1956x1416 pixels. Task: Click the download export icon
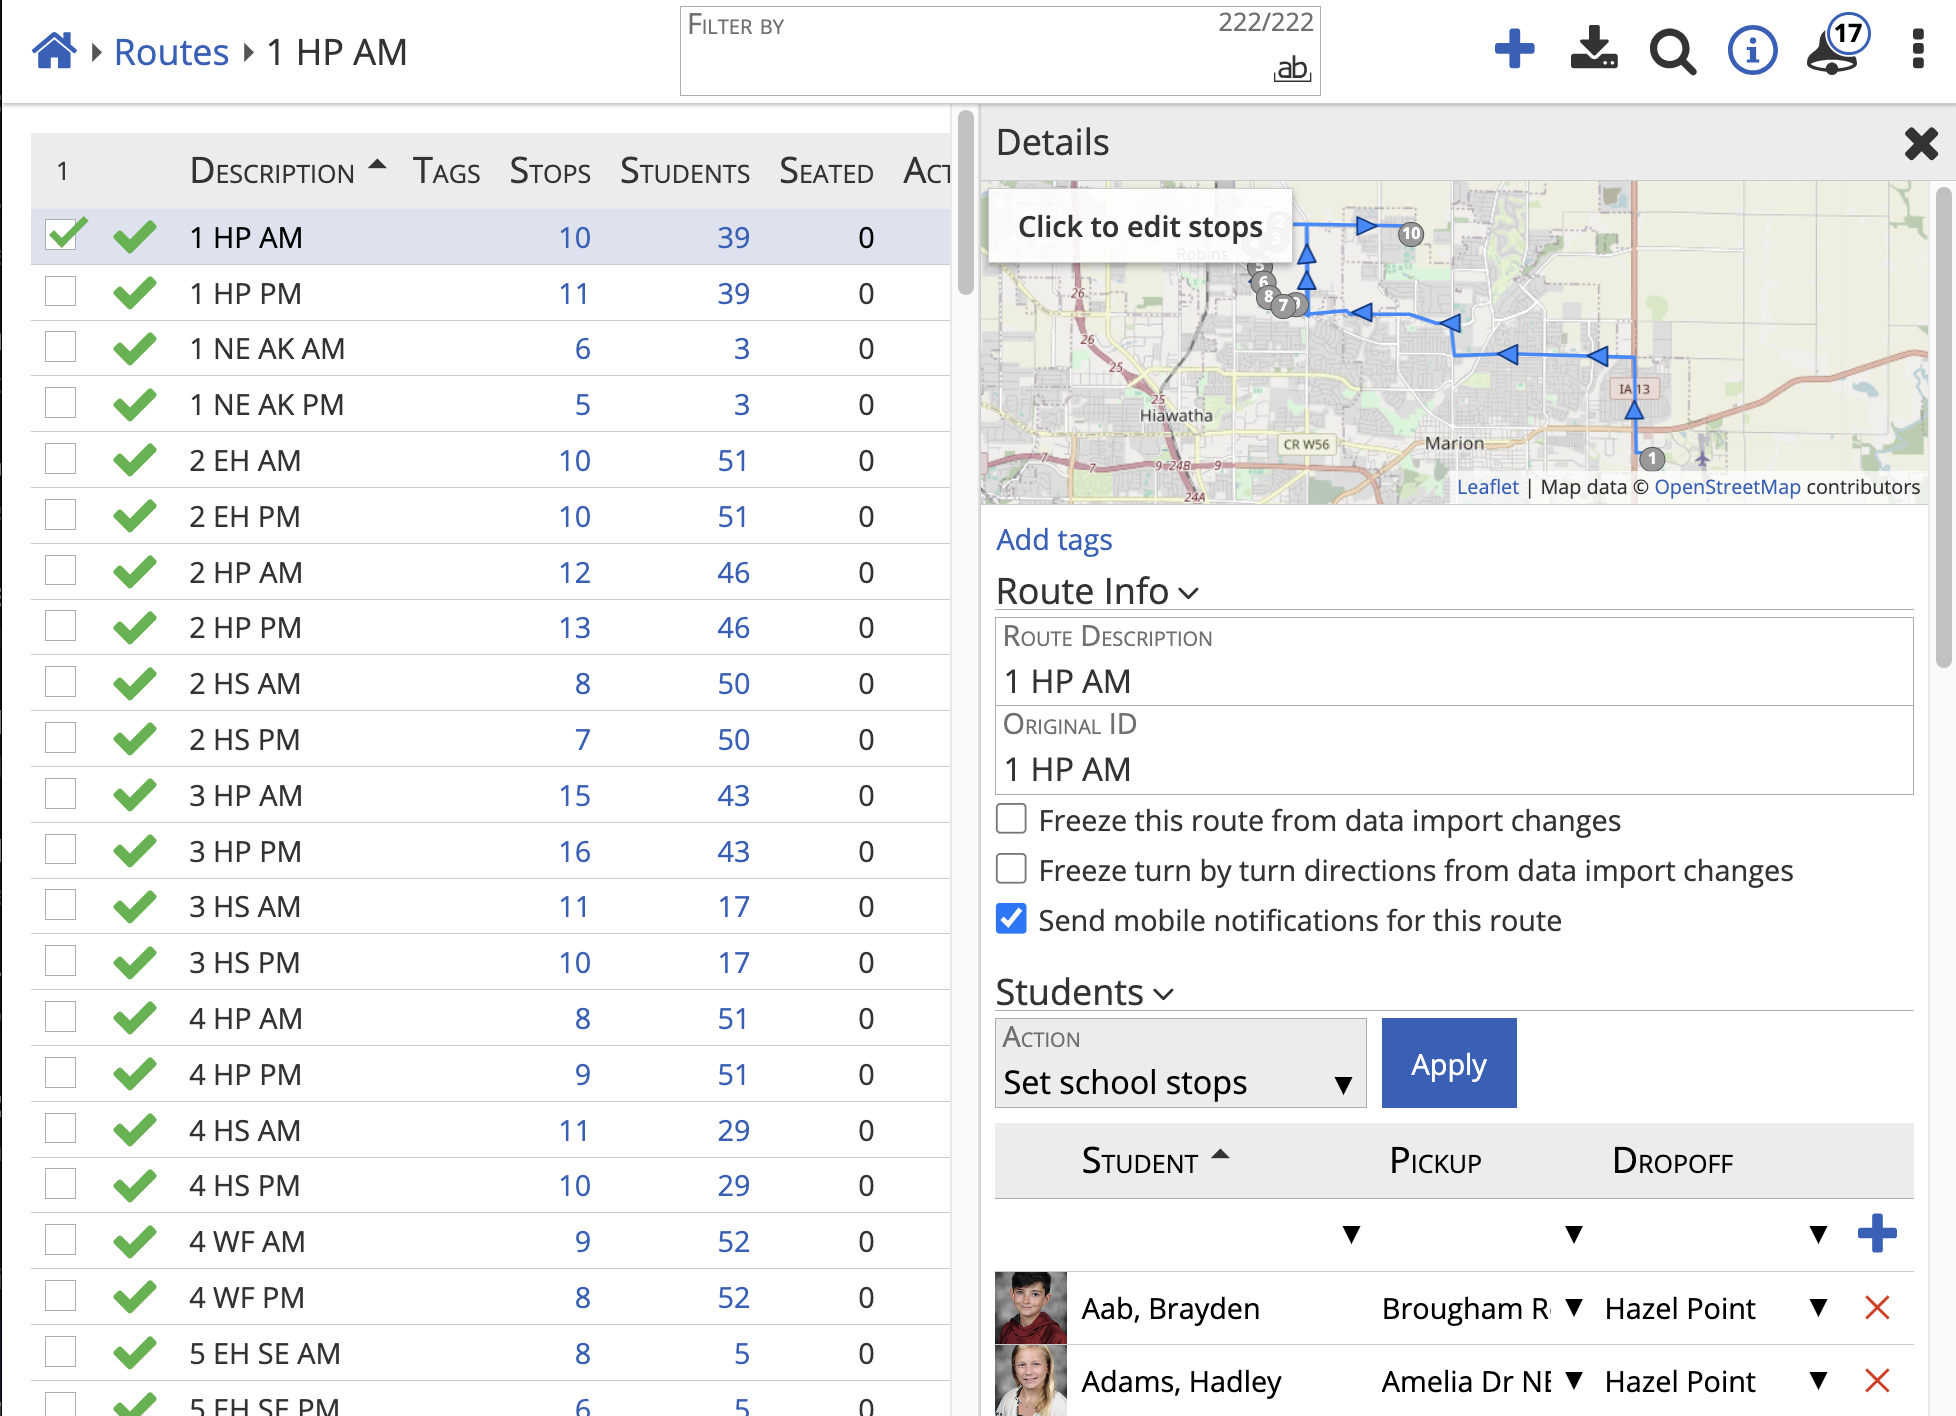tap(1593, 49)
